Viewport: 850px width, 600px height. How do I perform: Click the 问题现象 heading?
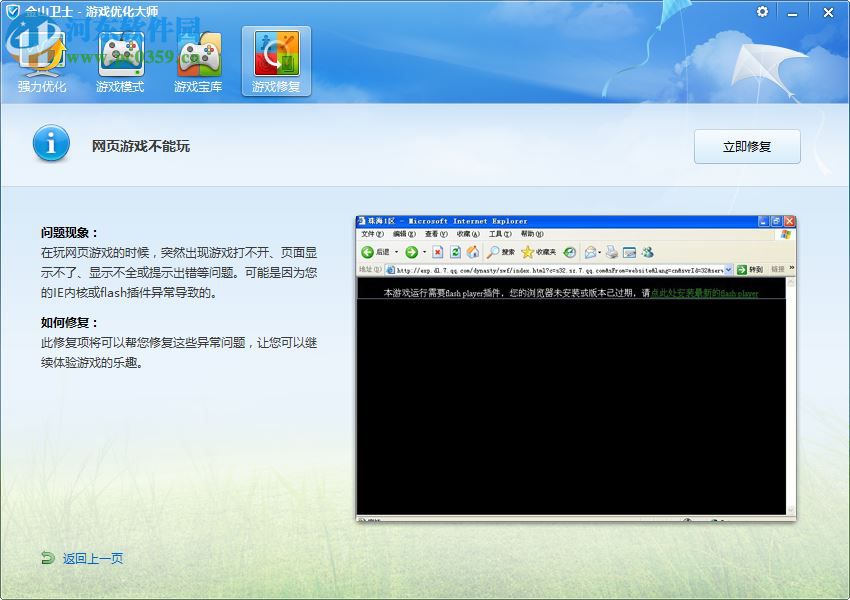point(69,233)
